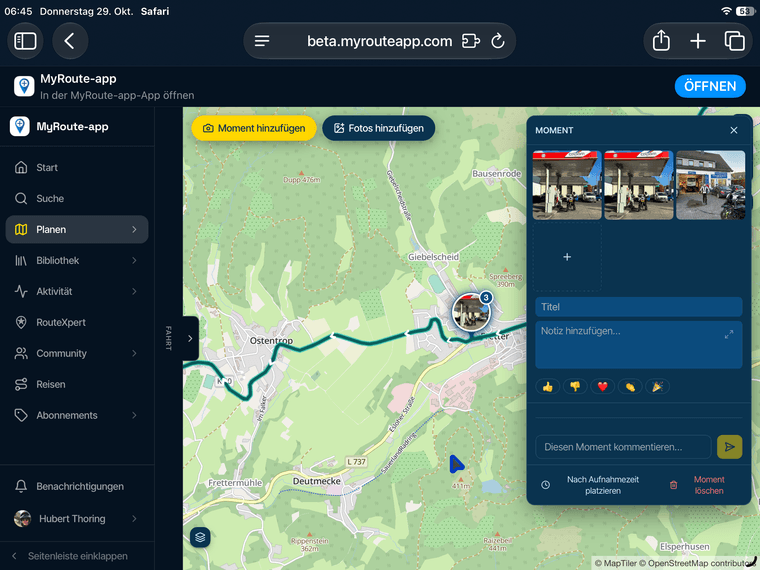Open Safari extensions puzzle icon
The width and height of the screenshot is (760, 570).
click(x=471, y=41)
